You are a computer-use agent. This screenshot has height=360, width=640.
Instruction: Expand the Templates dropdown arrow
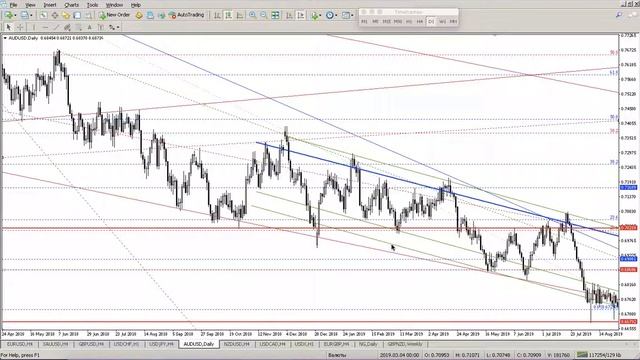pos(352,16)
